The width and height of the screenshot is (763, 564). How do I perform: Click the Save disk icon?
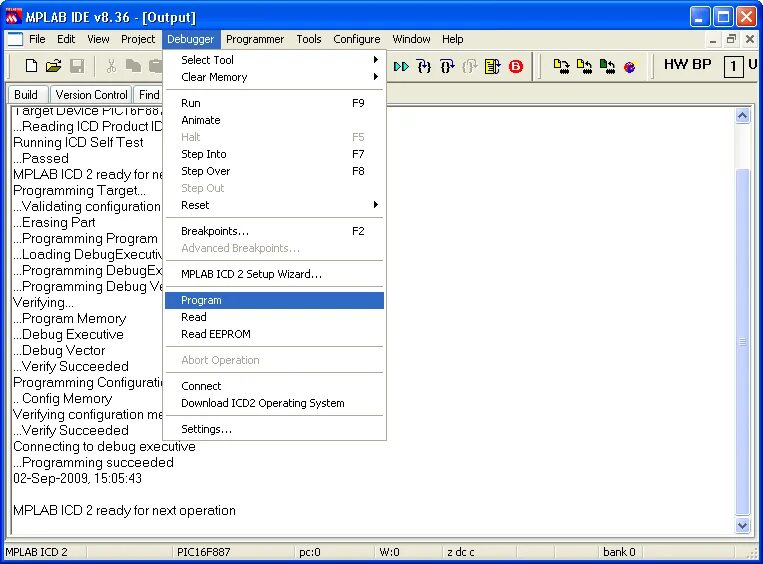77,66
